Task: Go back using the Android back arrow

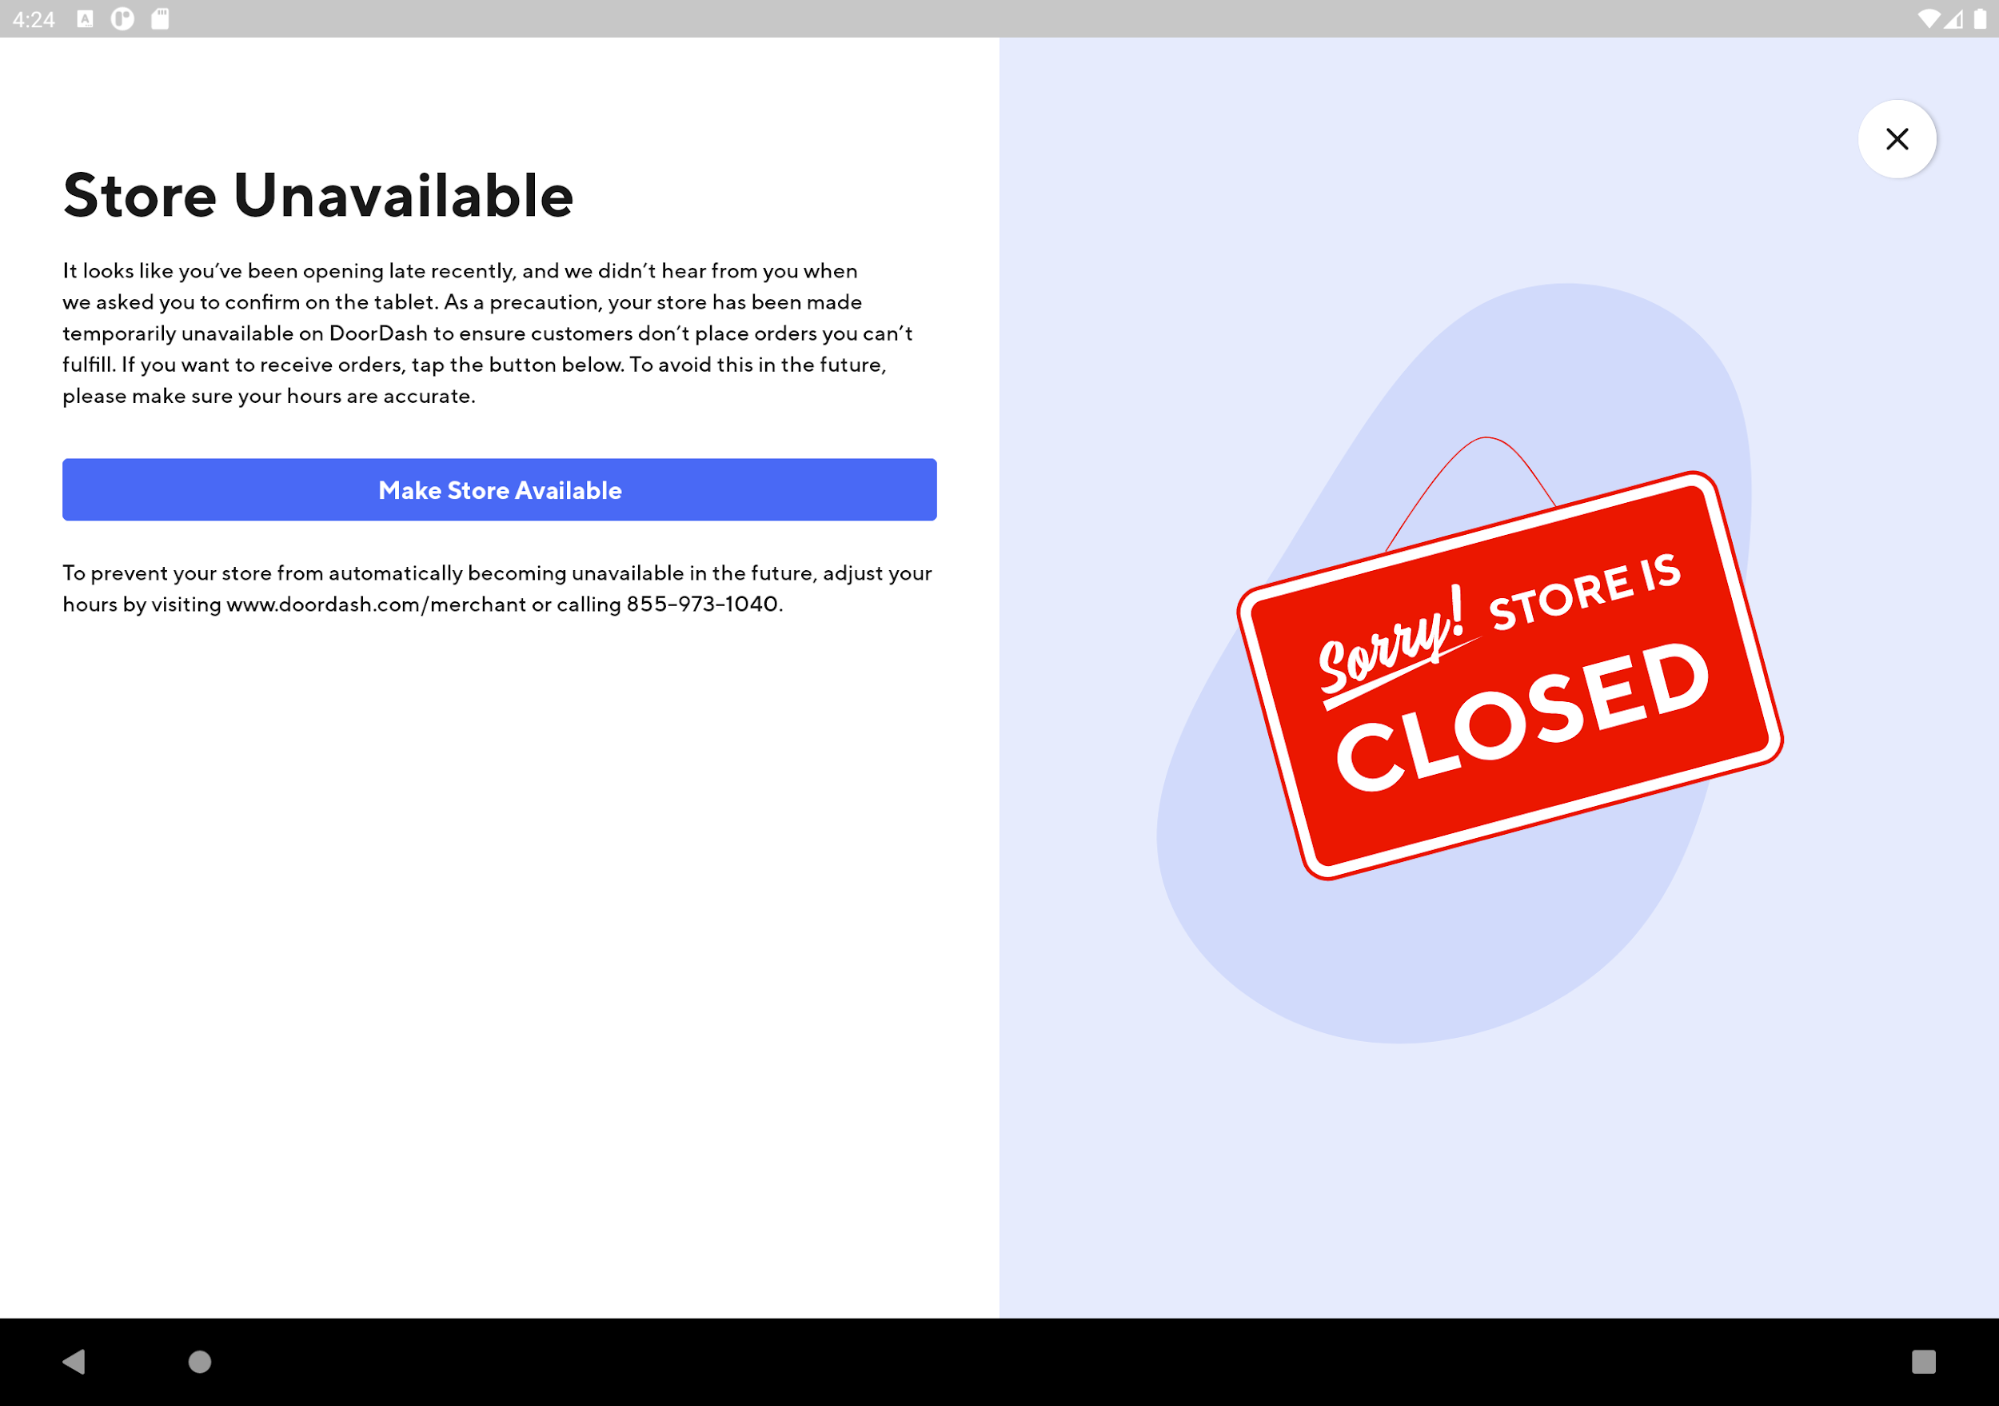Action: point(75,1361)
